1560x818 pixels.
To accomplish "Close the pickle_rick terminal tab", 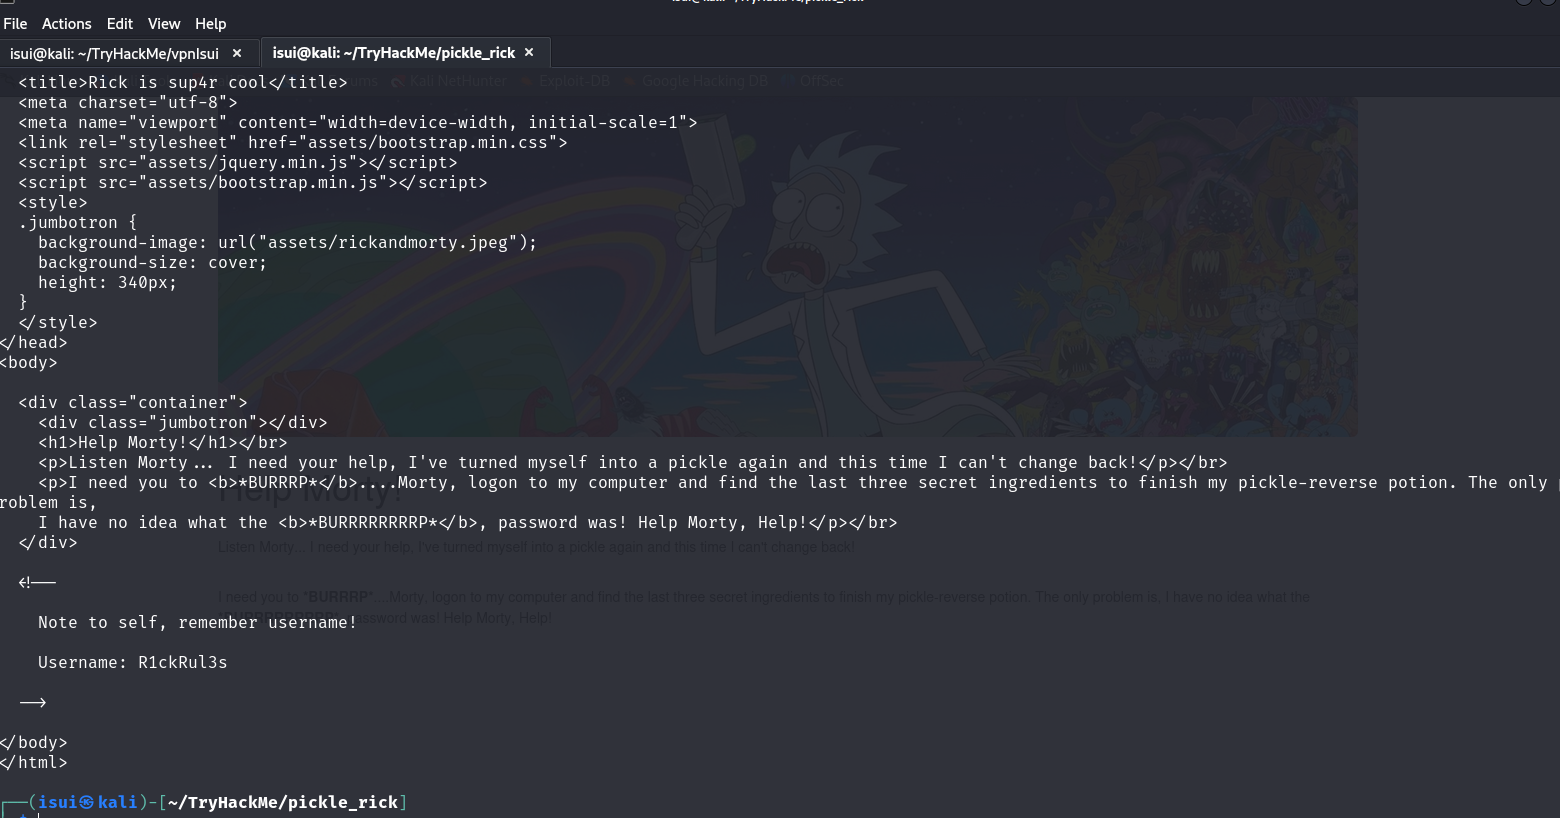I will click(529, 52).
